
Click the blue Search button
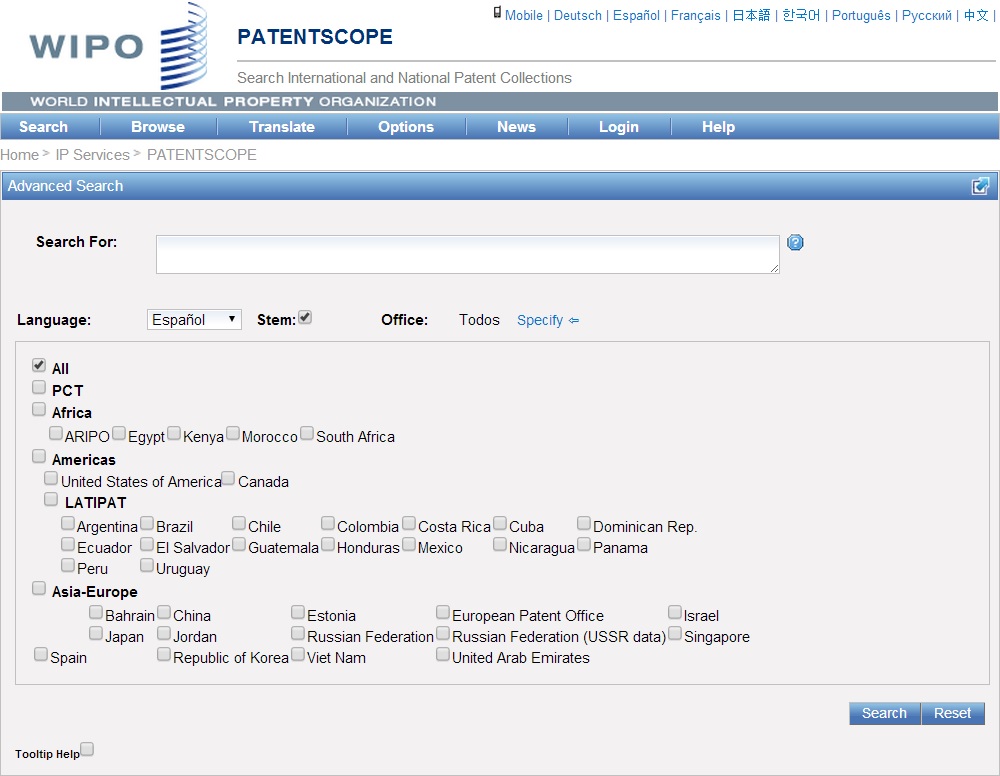click(885, 714)
